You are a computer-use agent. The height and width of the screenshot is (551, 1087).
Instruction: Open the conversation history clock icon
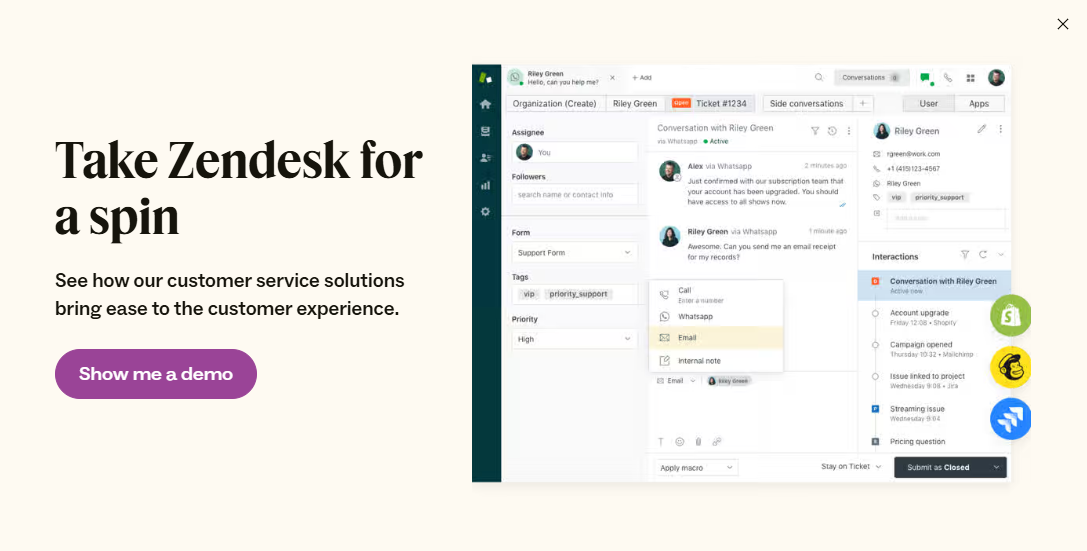pyautogui.click(x=832, y=130)
